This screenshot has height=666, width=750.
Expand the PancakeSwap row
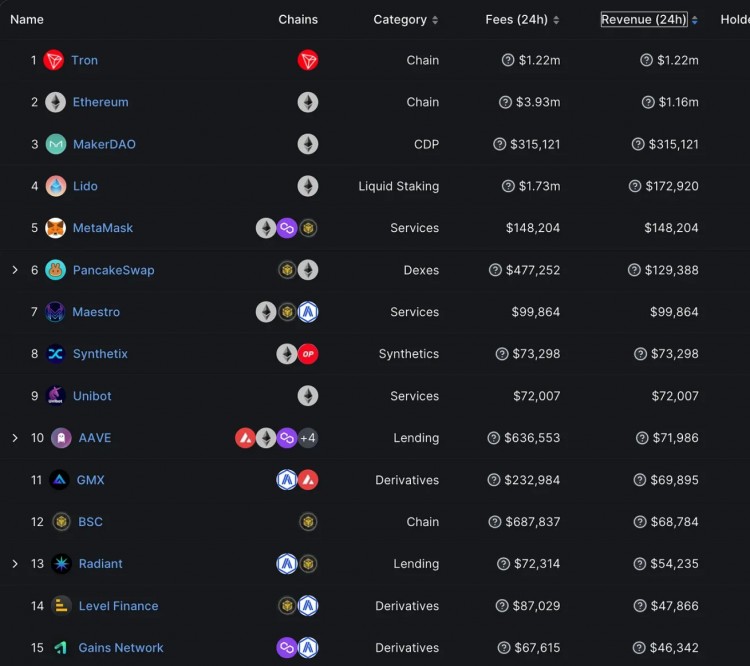click(x=14, y=270)
